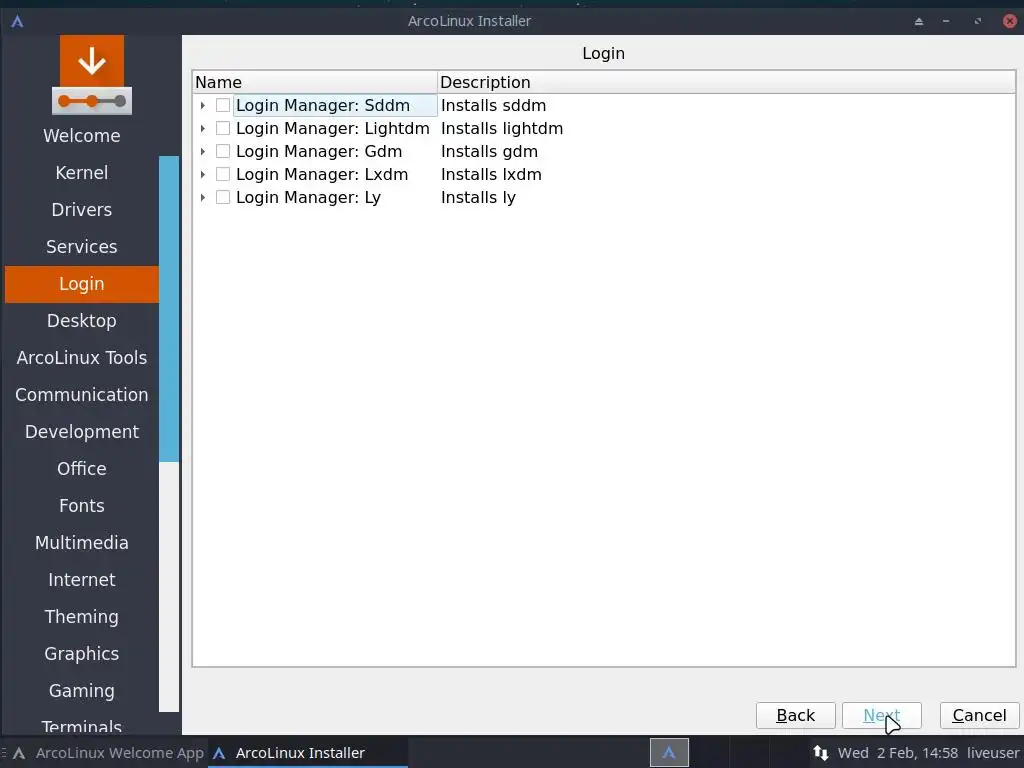Expand the Login Manager: Ly tree row

(202, 197)
